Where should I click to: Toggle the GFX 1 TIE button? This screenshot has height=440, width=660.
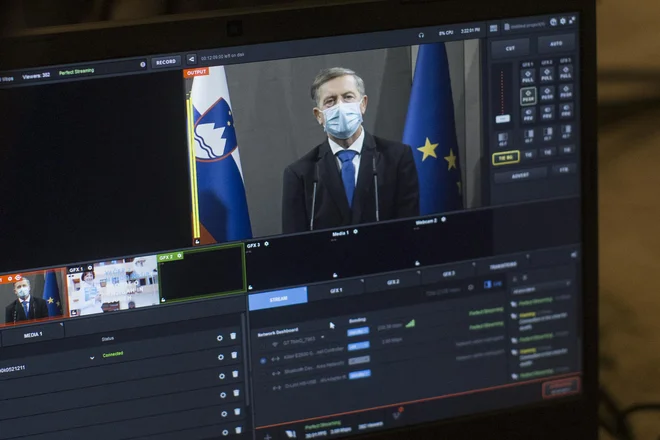pos(529,155)
